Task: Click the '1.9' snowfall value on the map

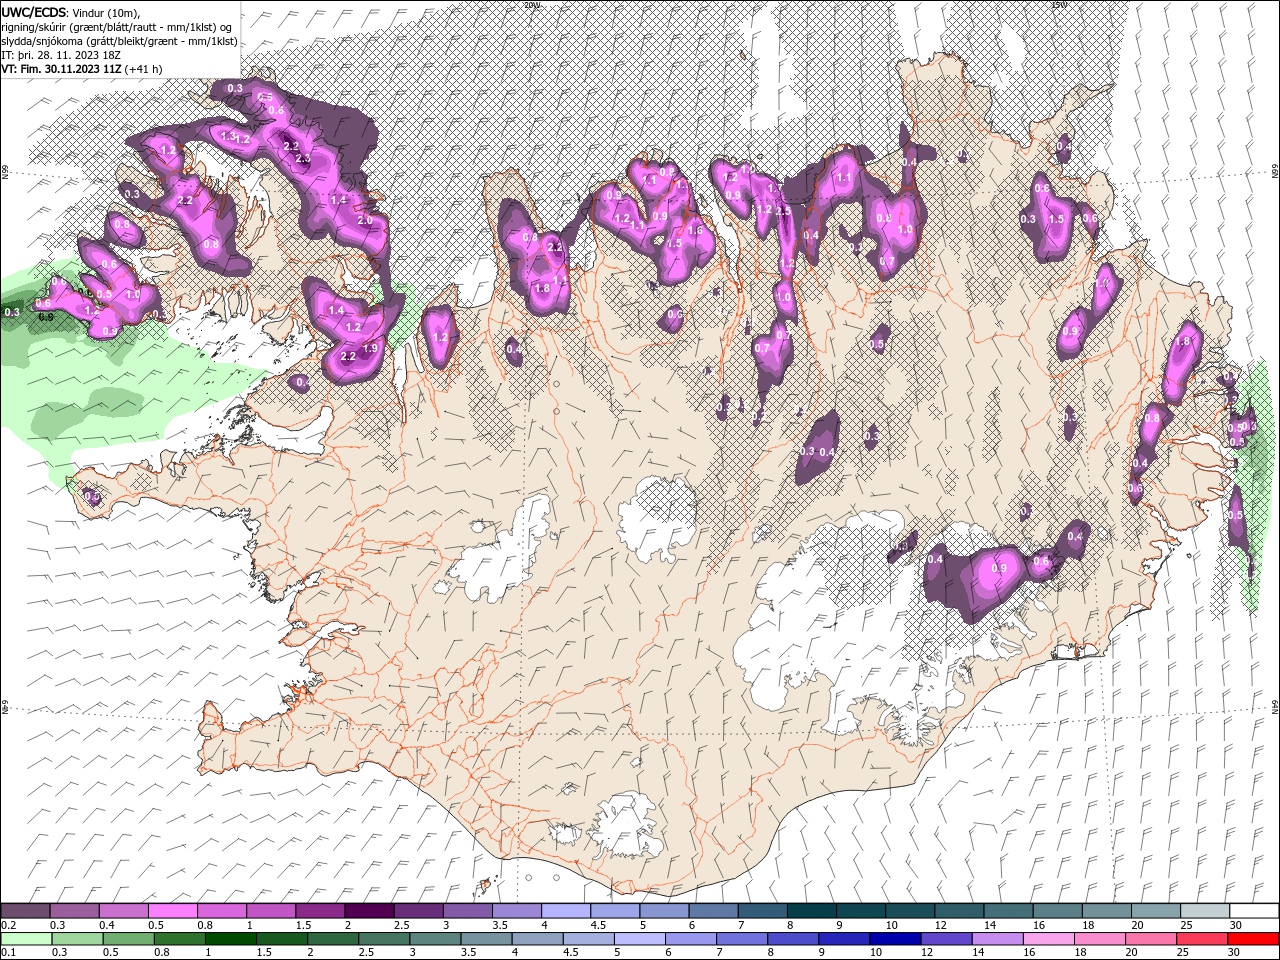Action: tap(370, 348)
